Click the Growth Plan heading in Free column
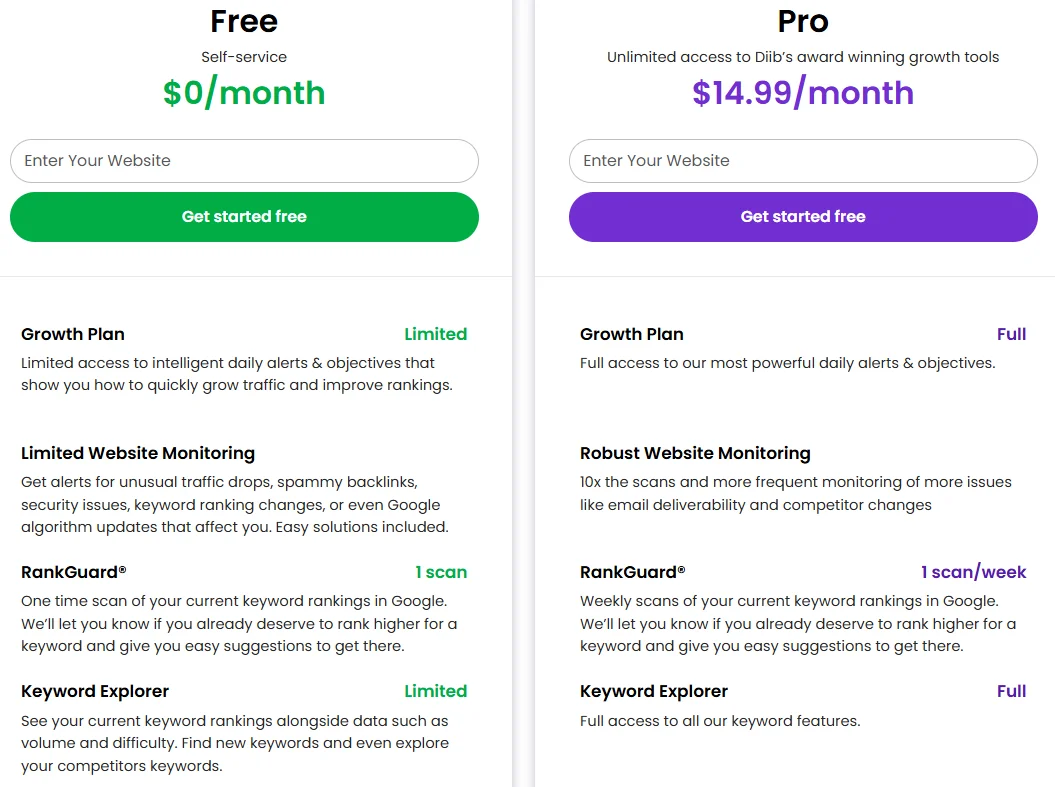Screen dimensions: 1055x787 point(73,334)
